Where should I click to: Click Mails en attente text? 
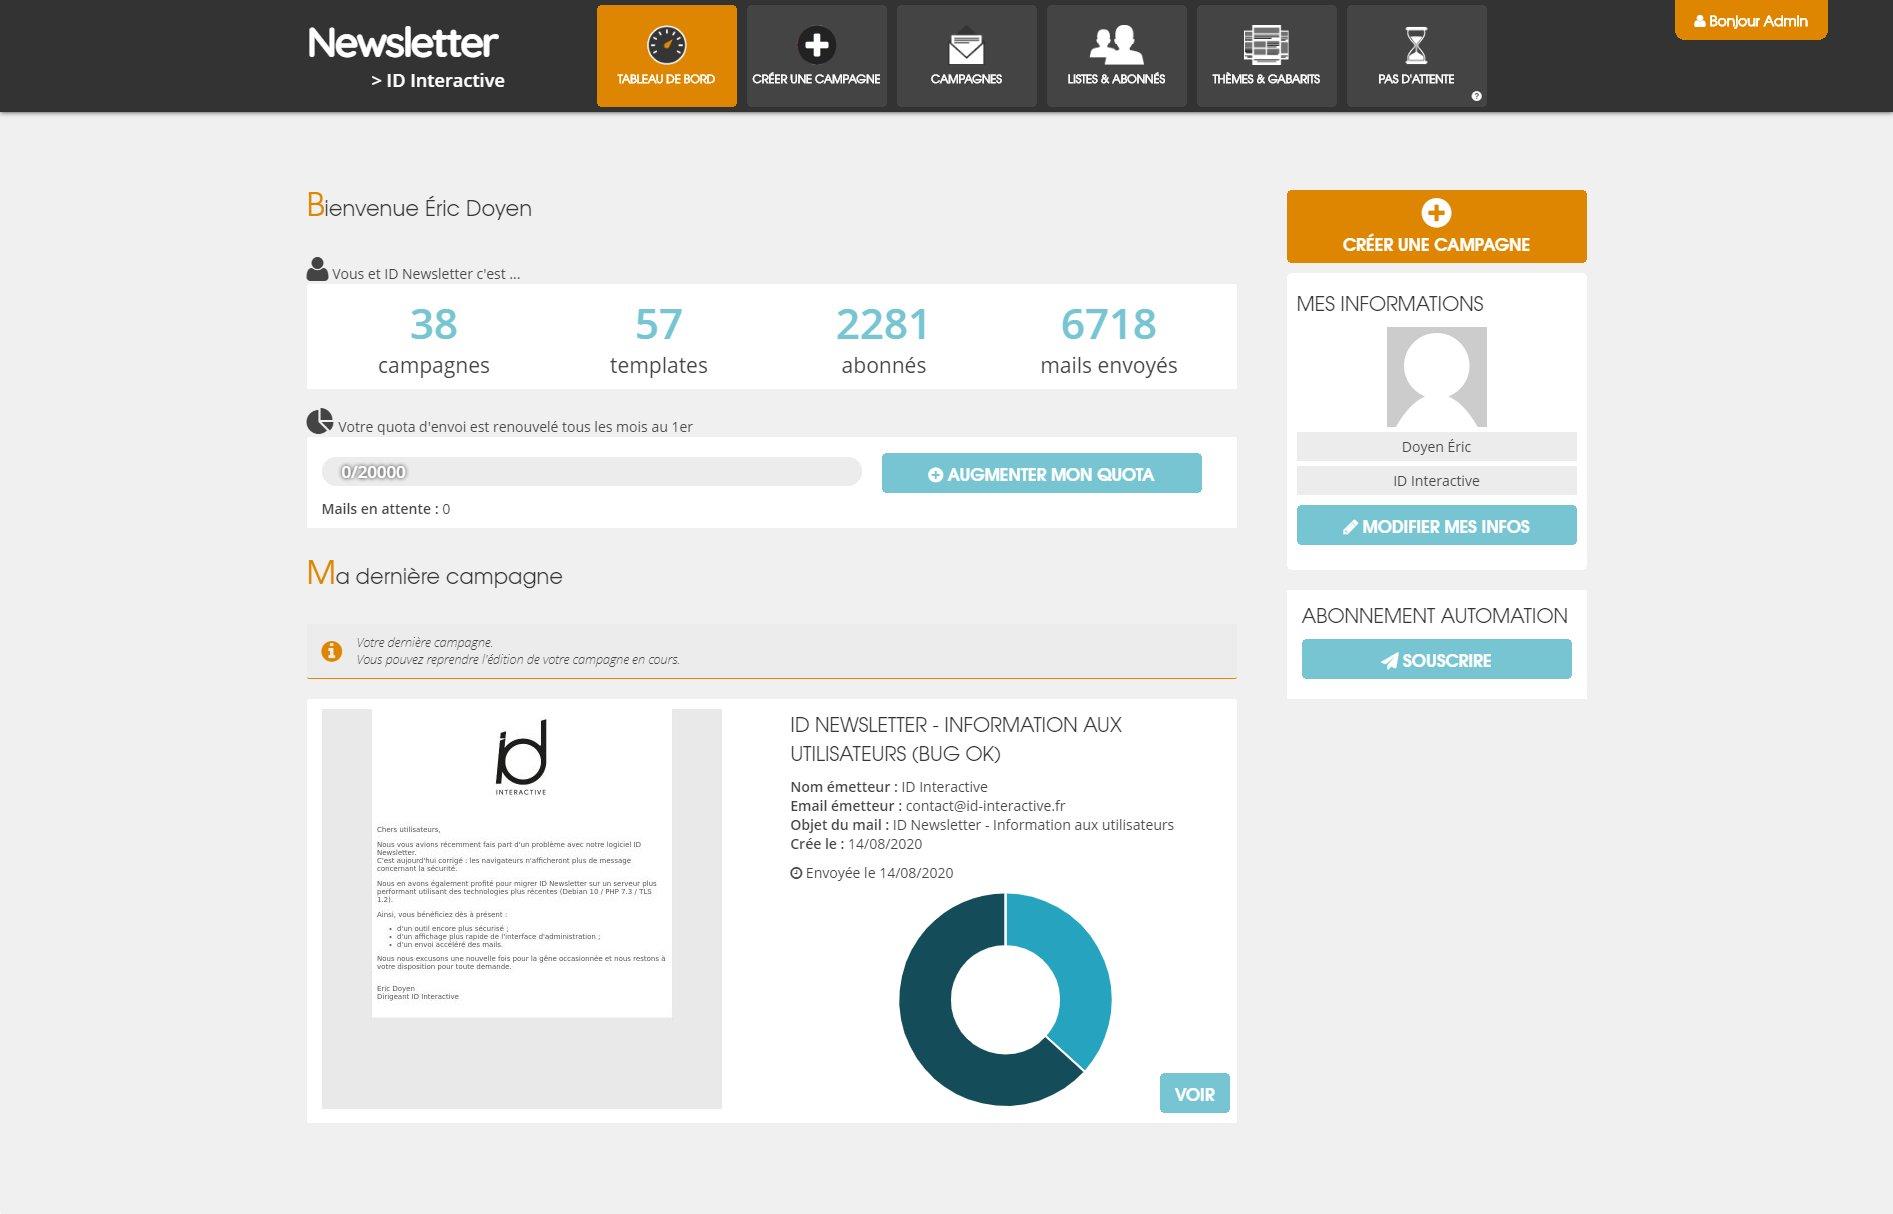pos(385,509)
